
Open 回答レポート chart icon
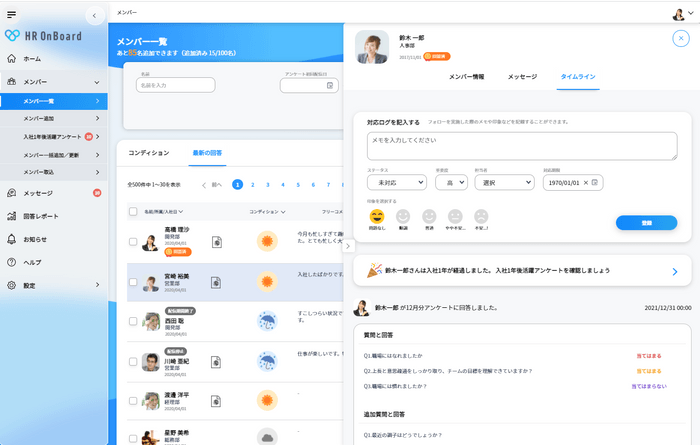[12, 216]
